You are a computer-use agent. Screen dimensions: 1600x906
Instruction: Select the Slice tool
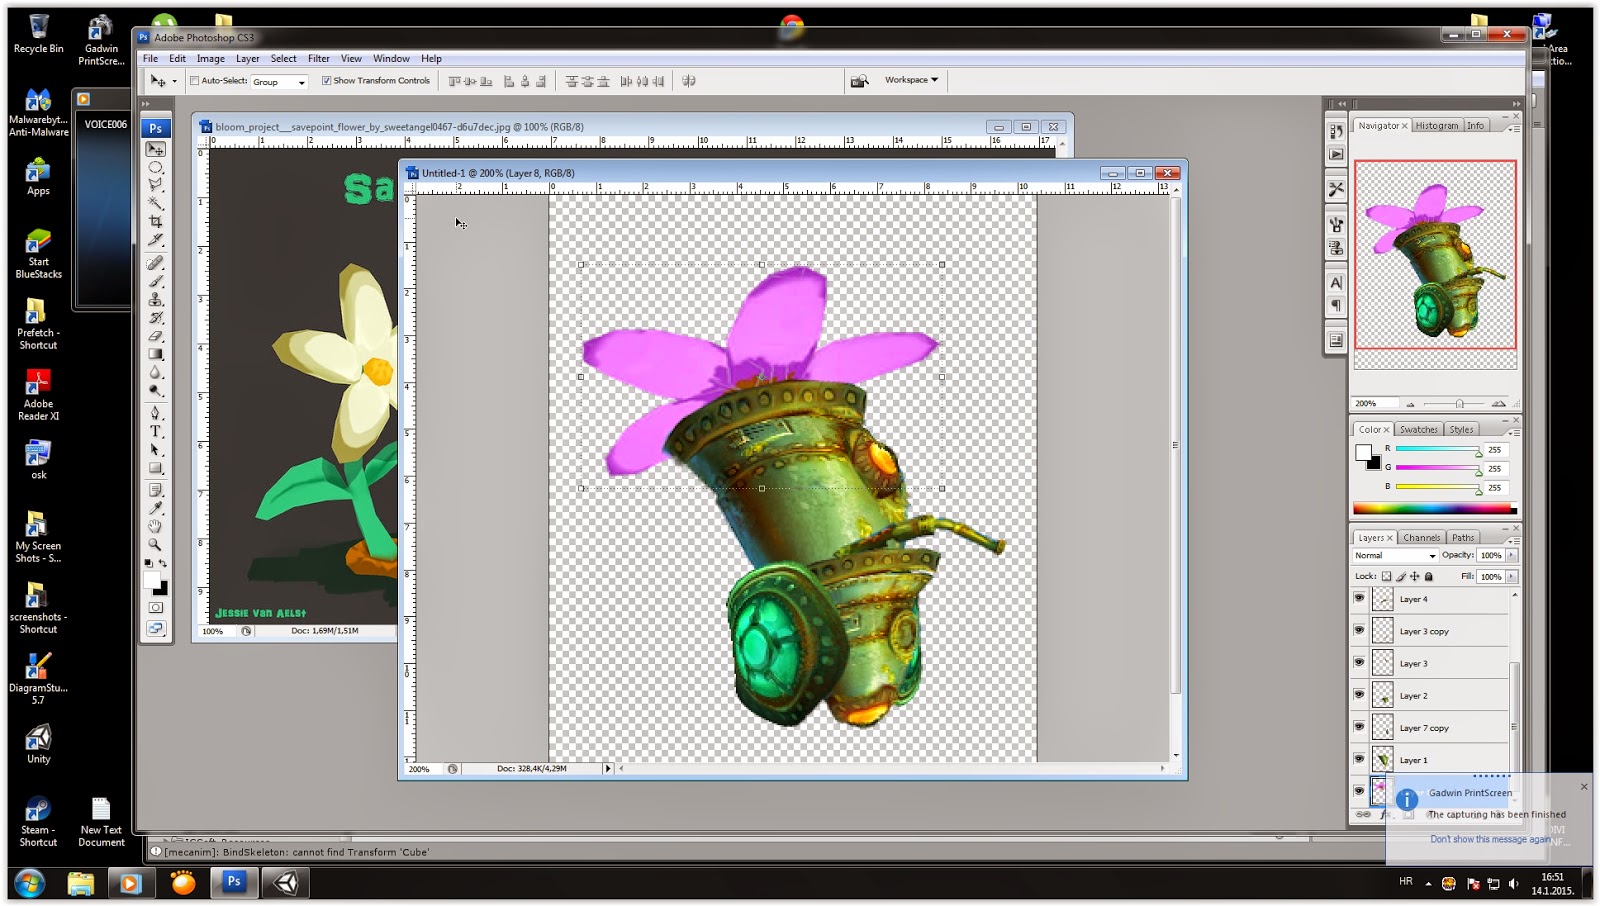156,240
